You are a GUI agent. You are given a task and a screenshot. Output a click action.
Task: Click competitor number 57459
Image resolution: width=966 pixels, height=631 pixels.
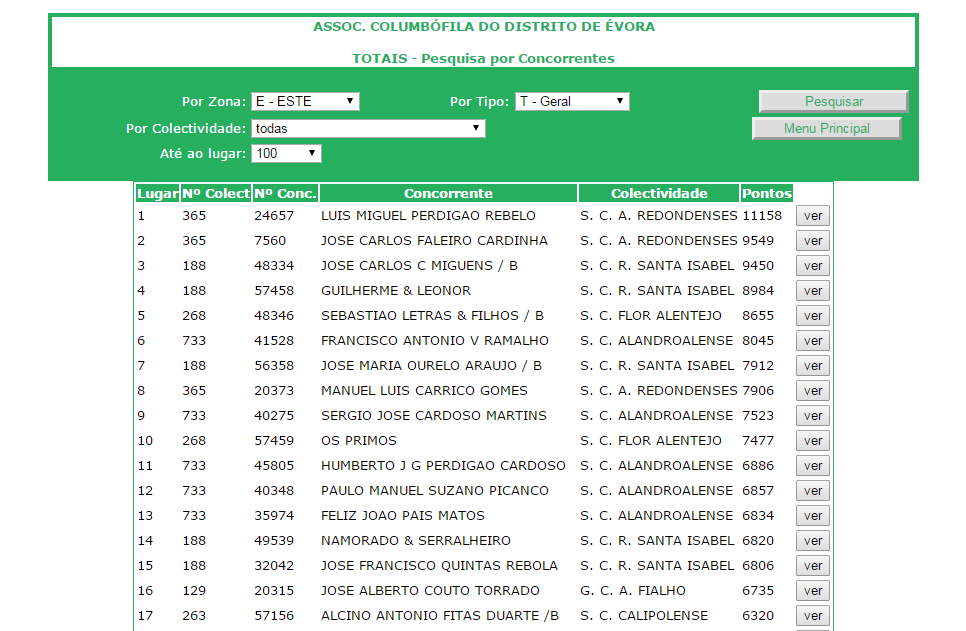click(x=274, y=441)
